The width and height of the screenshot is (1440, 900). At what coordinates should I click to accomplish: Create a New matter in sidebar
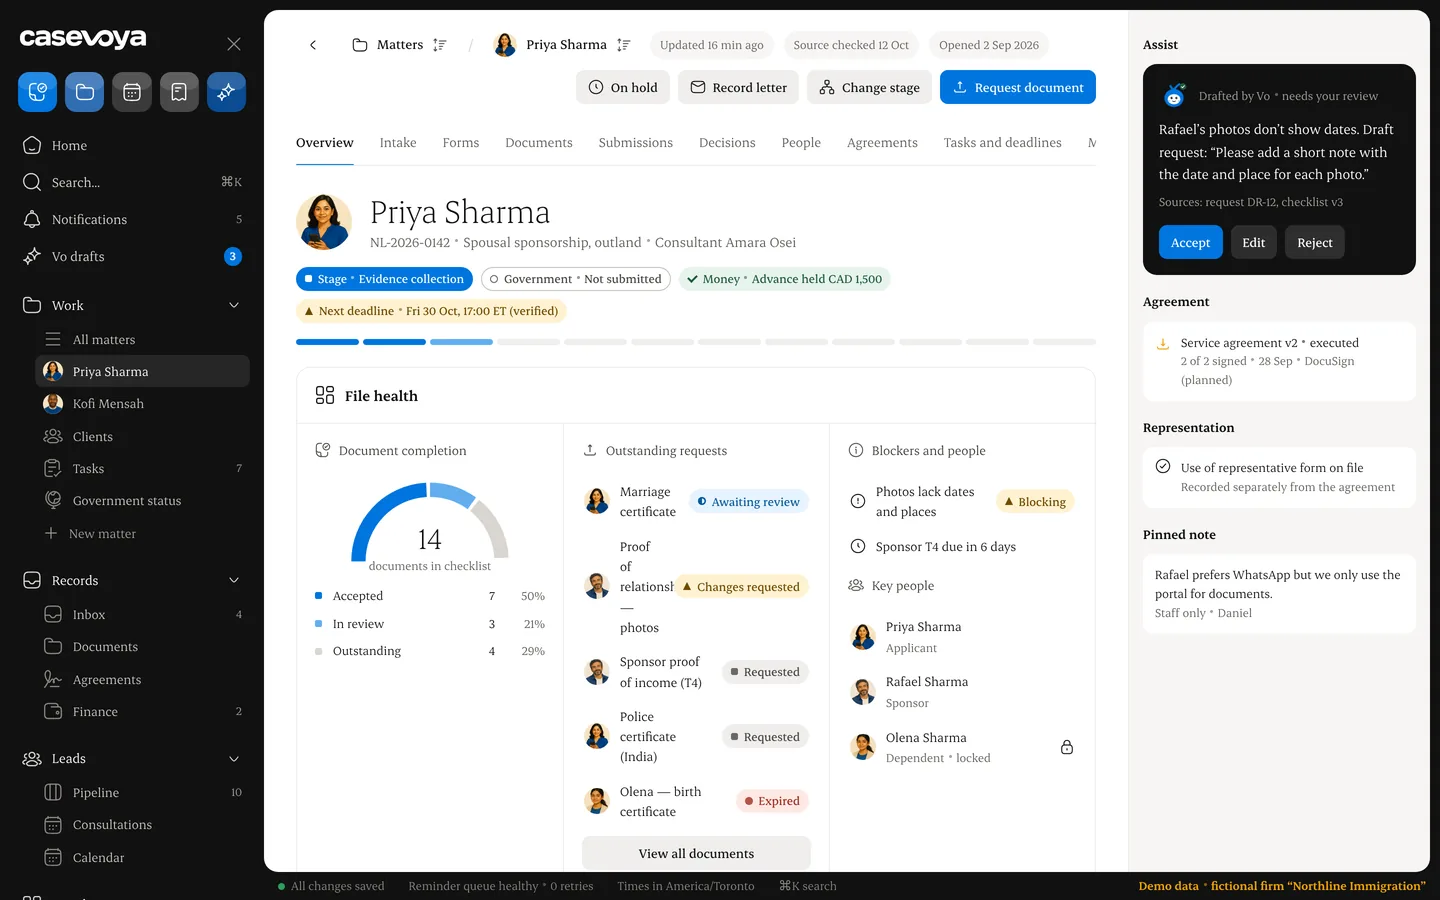tap(141, 533)
